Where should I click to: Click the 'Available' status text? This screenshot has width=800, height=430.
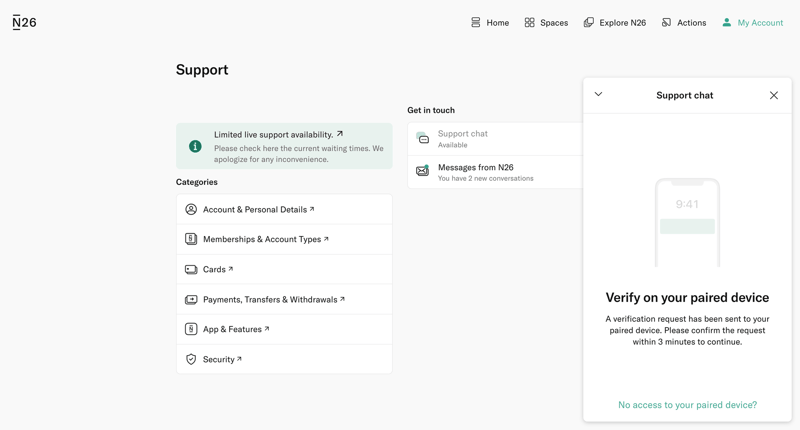tap(453, 145)
